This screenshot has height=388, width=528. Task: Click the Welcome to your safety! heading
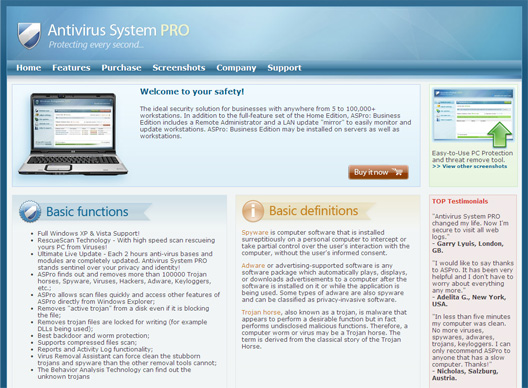coord(192,92)
